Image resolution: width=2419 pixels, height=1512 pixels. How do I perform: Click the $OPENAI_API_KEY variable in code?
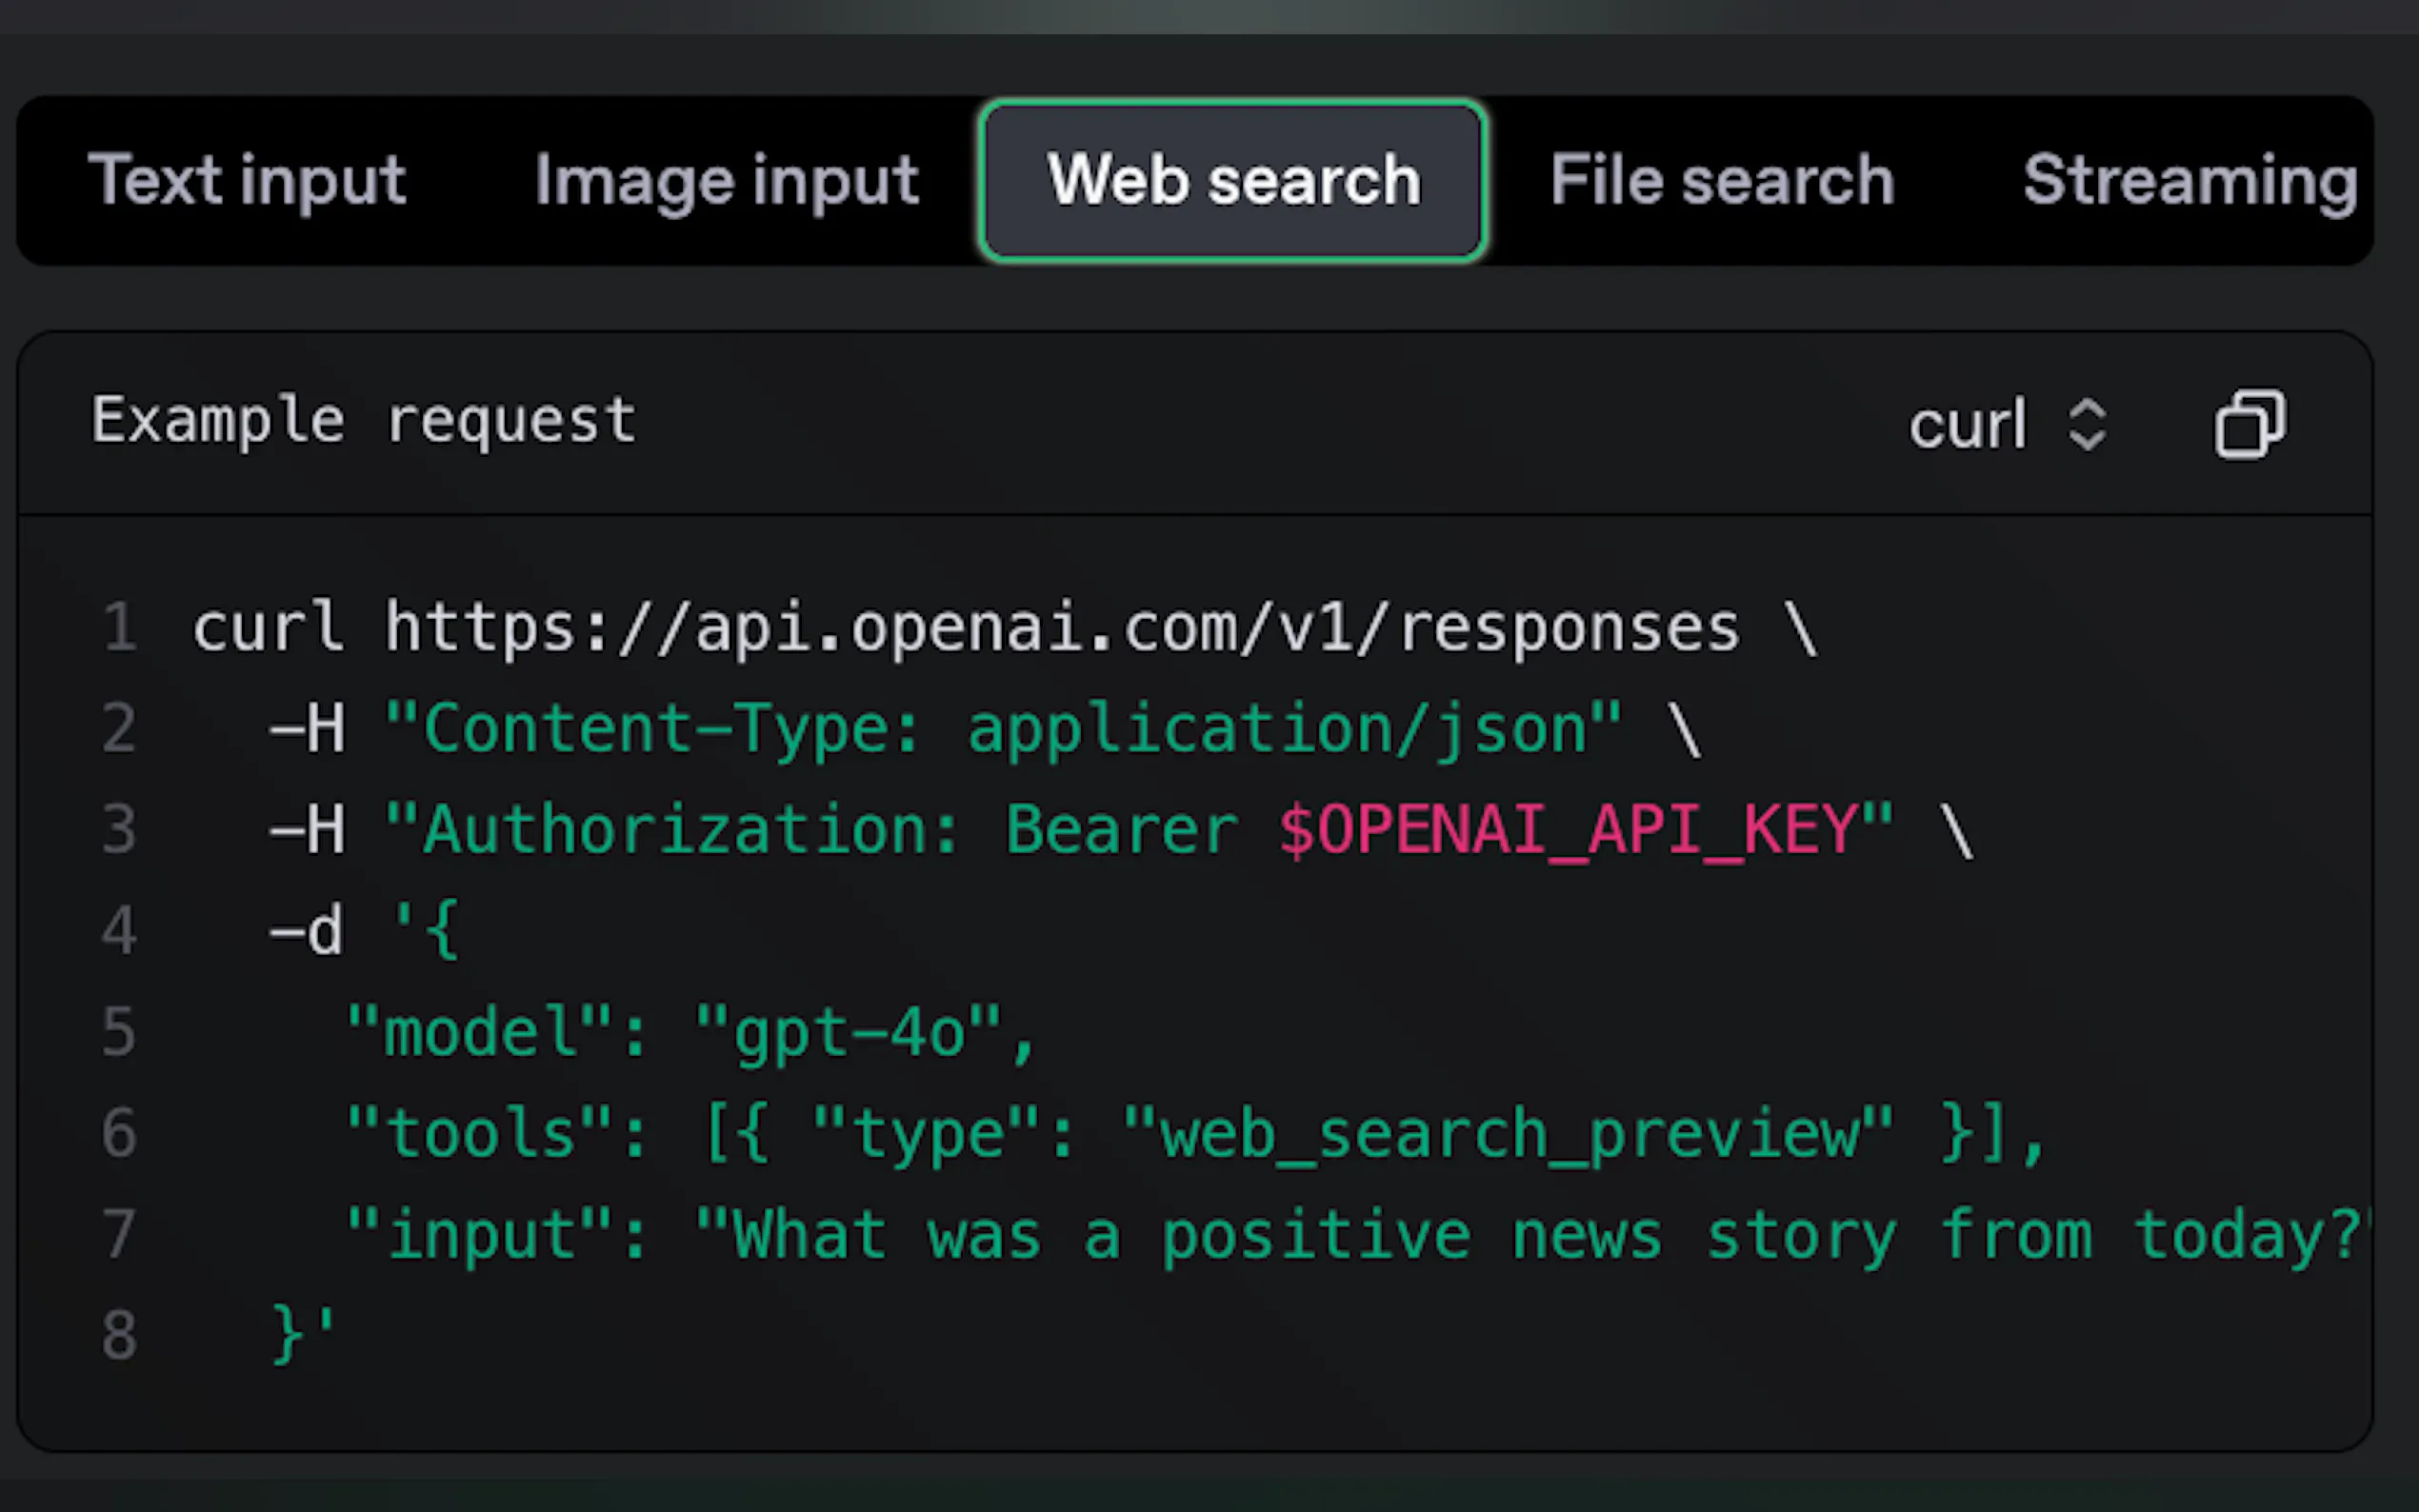(1568, 830)
